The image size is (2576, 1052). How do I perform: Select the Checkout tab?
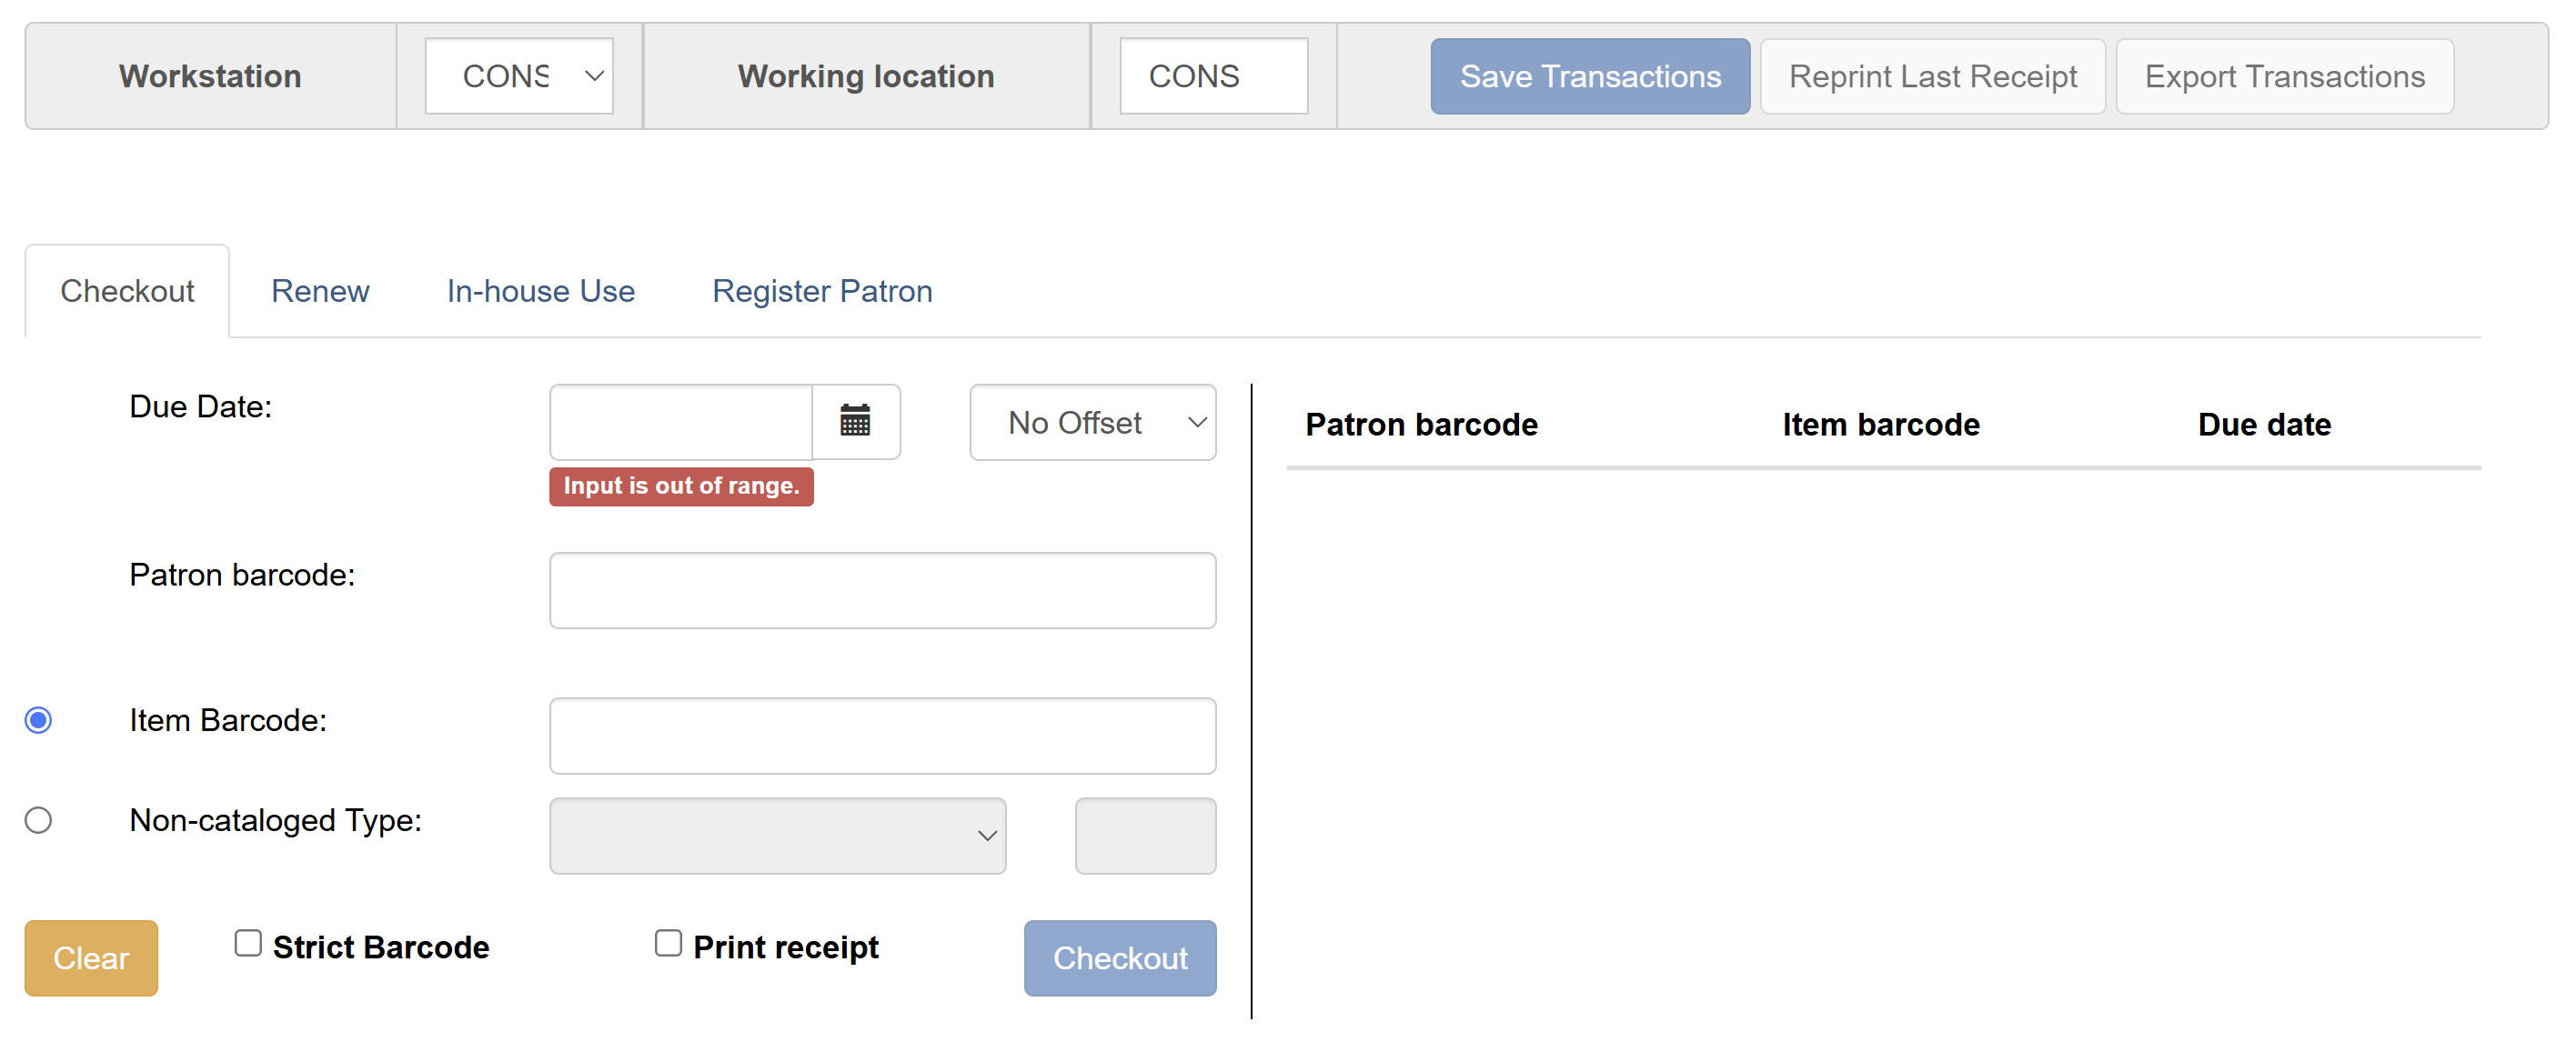point(127,291)
